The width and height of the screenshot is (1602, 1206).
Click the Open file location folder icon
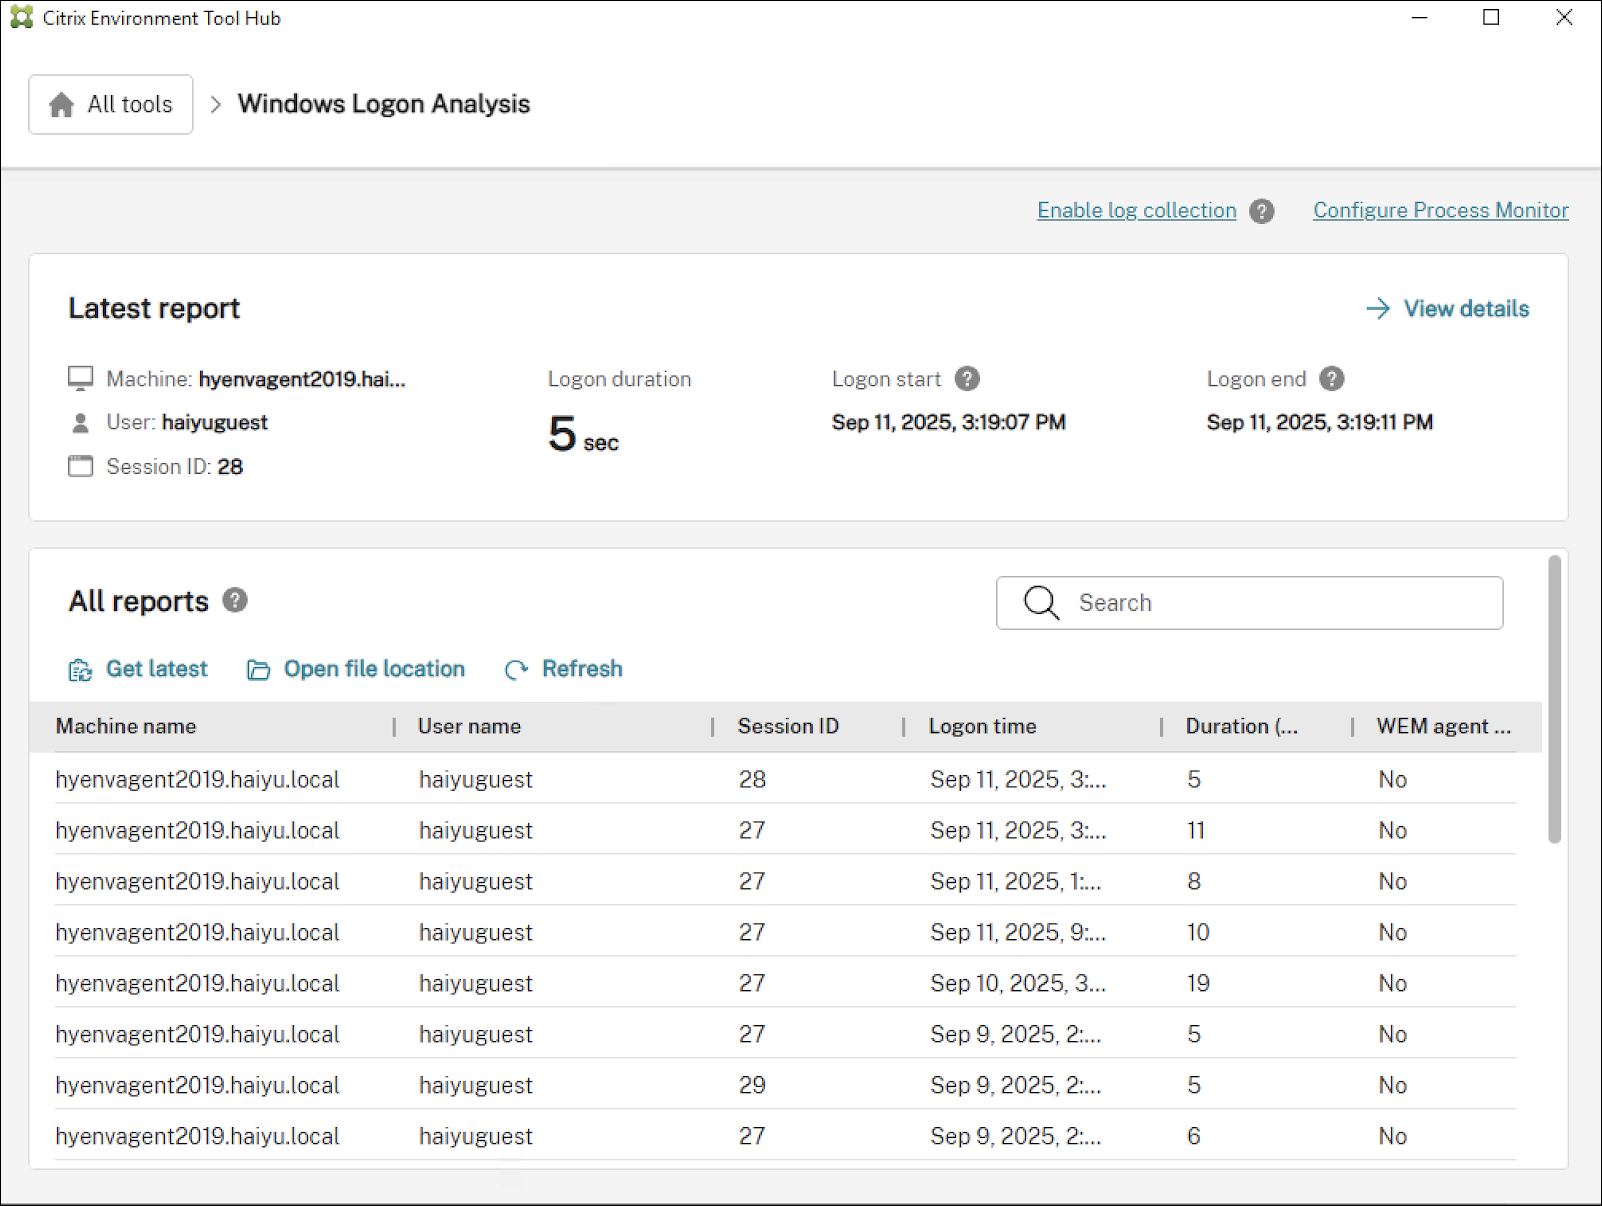(258, 670)
